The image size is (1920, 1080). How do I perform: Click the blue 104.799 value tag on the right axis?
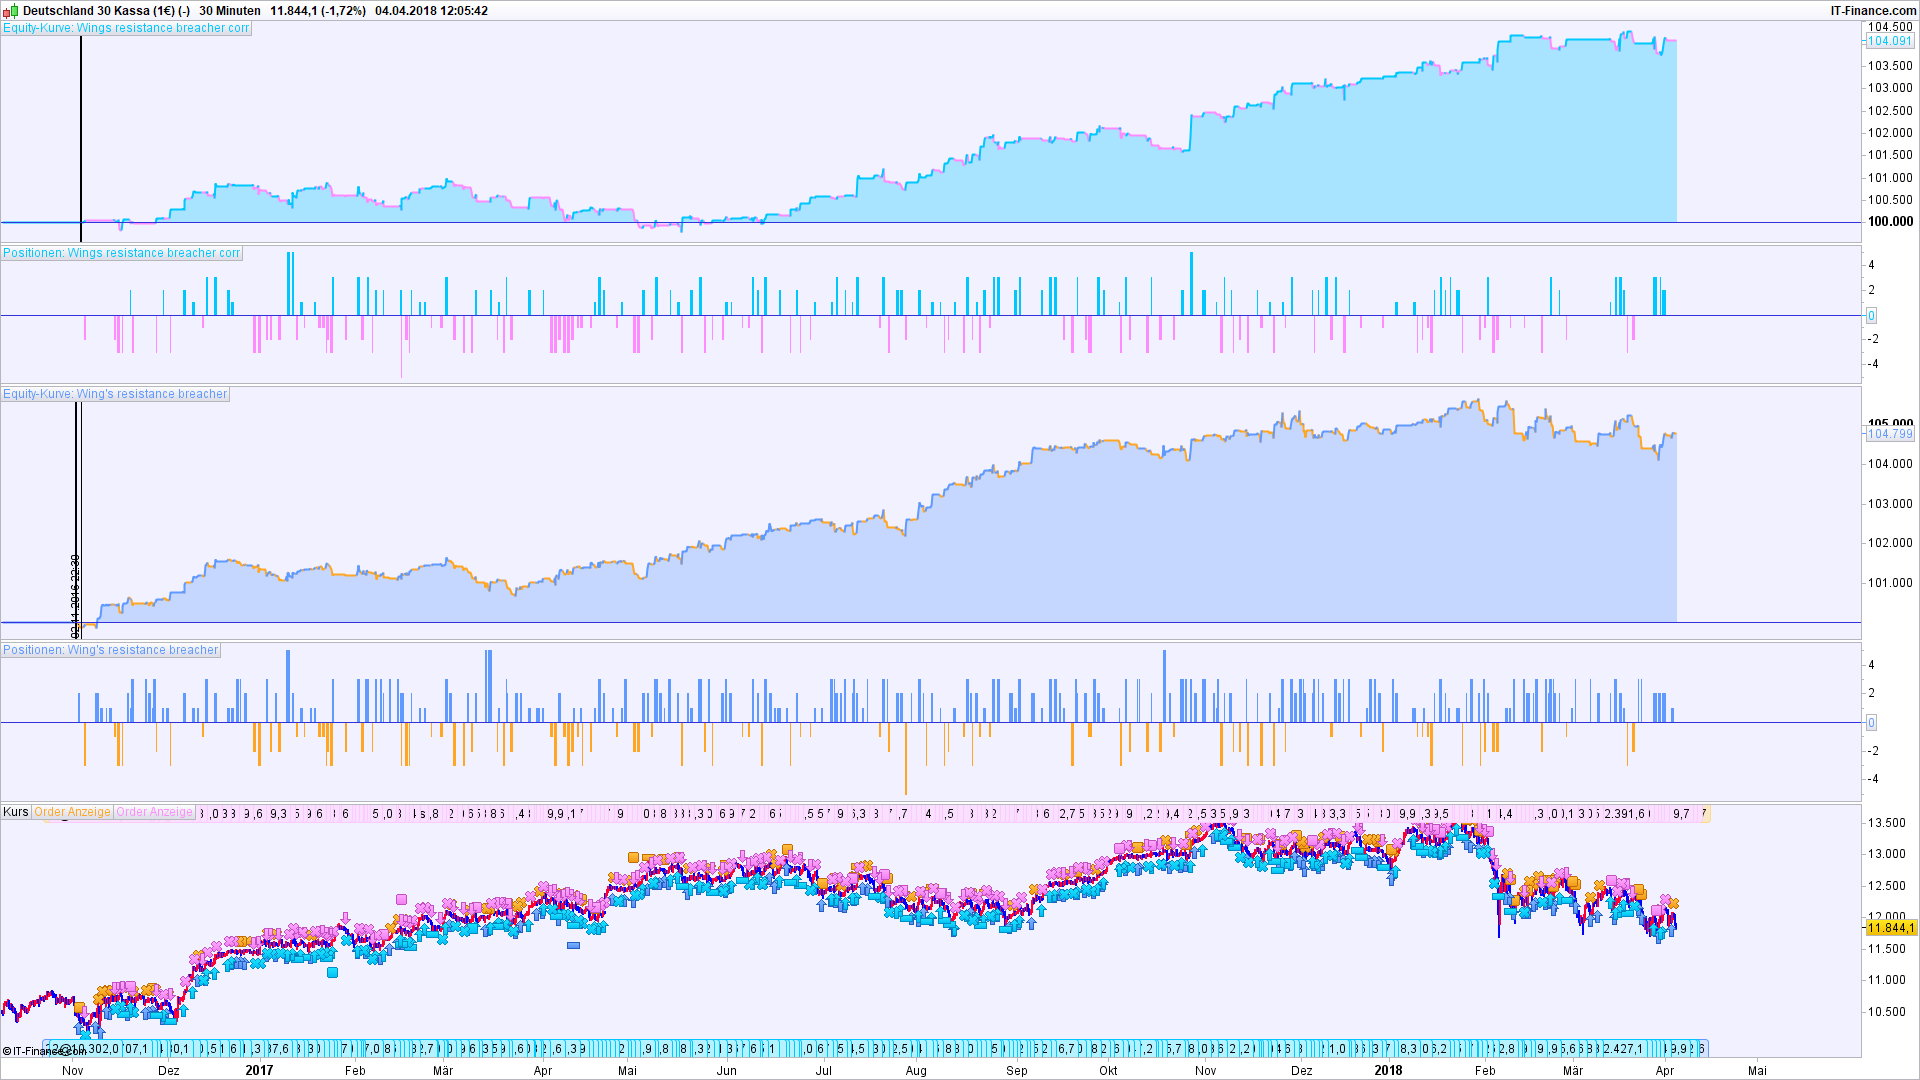point(1890,434)
